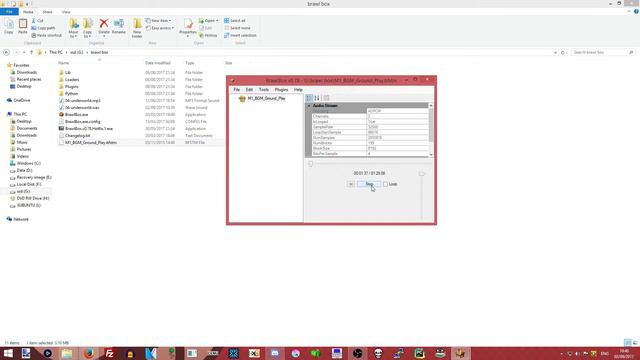The height and width of the screenshot is (360, 640).
Task: Click the rewind button beside Stop
Action: point(351,184)
